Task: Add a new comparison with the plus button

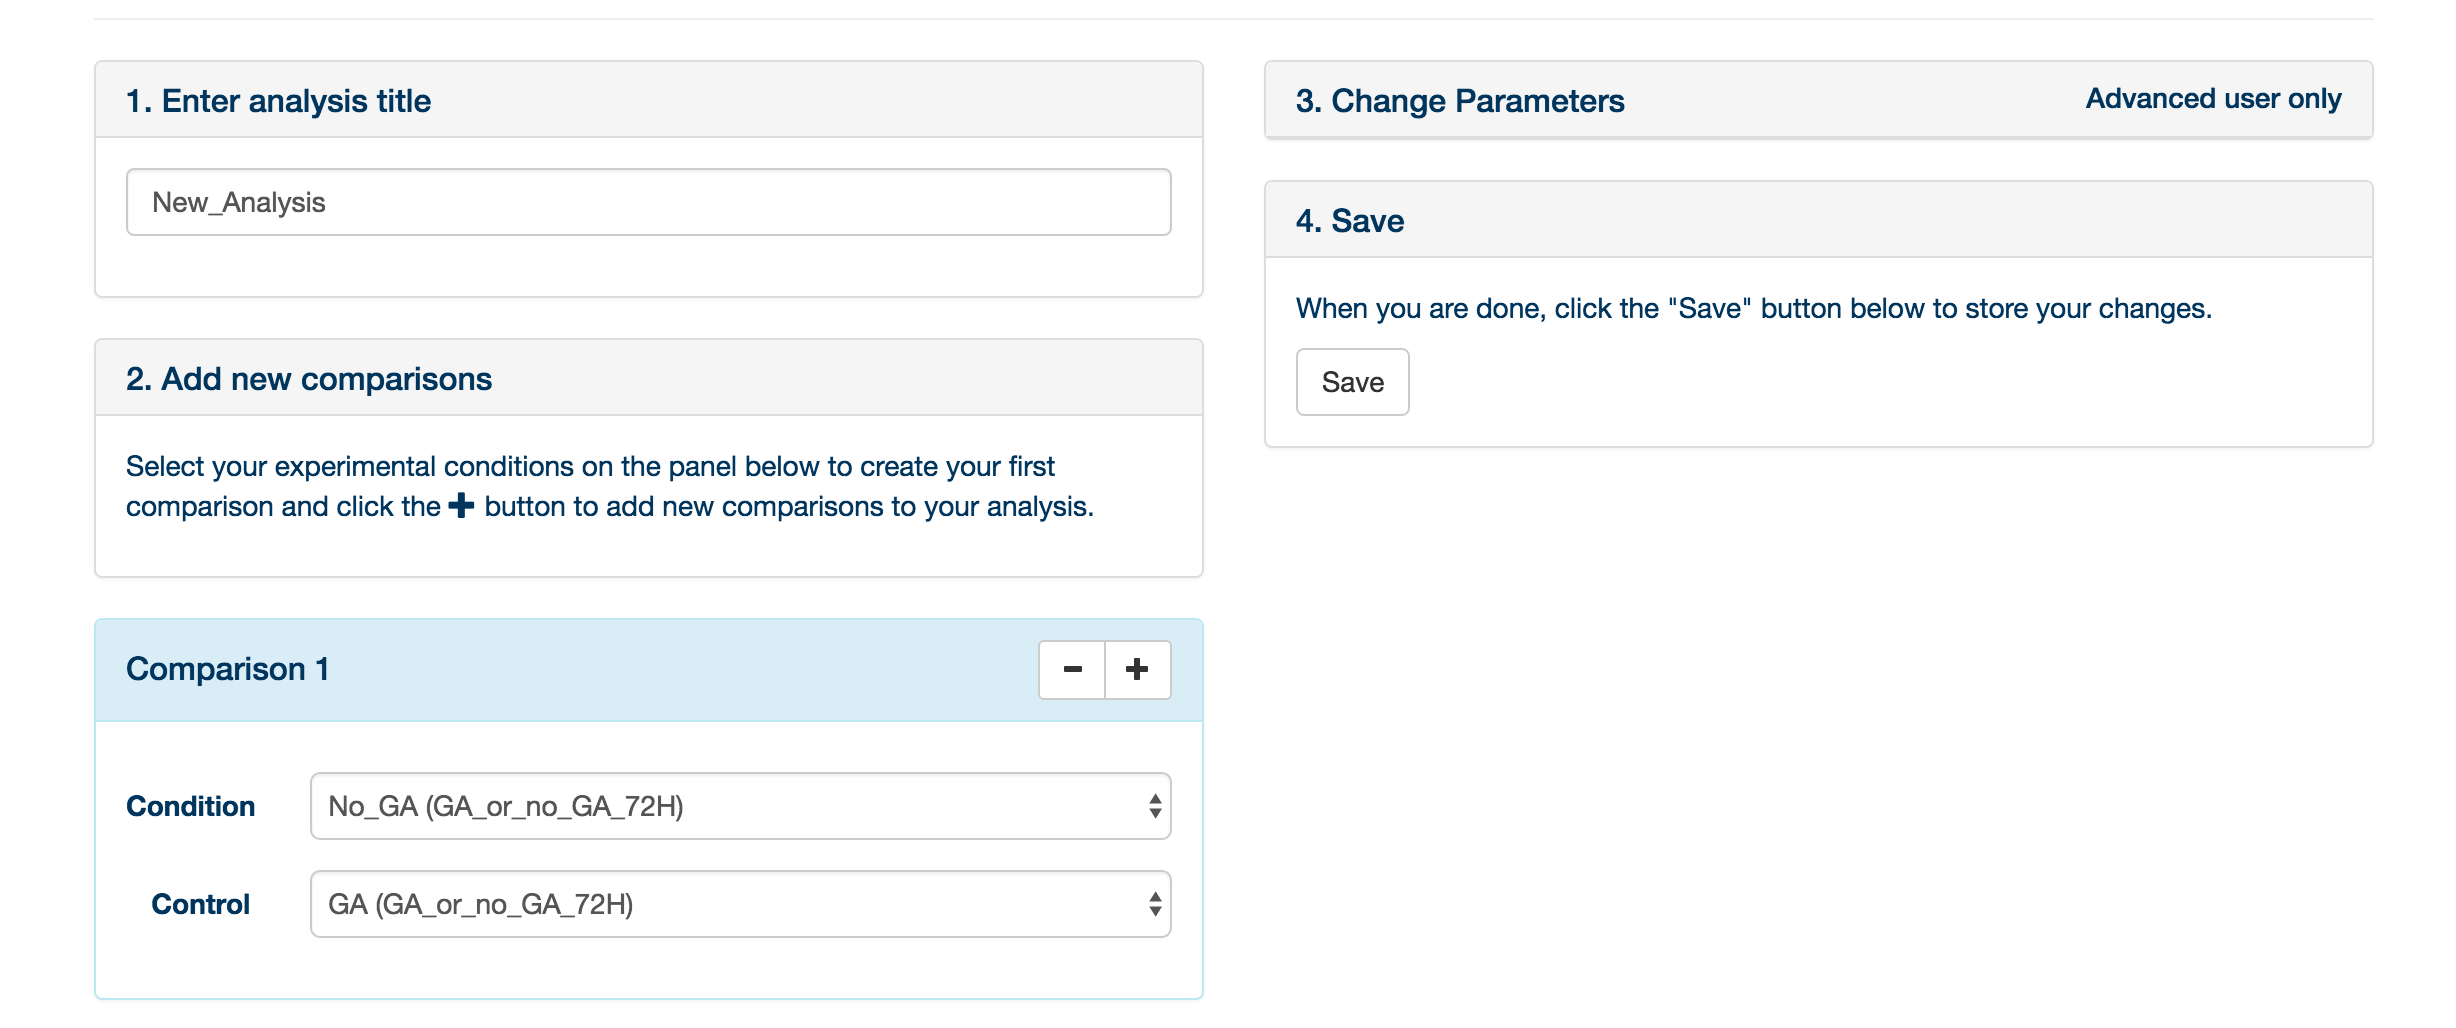Action: click(1138, 670)
